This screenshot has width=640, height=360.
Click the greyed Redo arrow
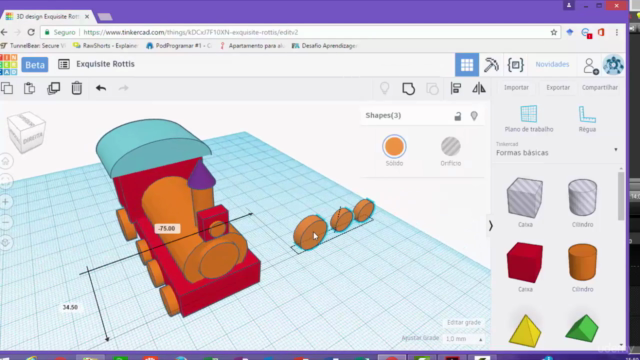coord(123,88)
